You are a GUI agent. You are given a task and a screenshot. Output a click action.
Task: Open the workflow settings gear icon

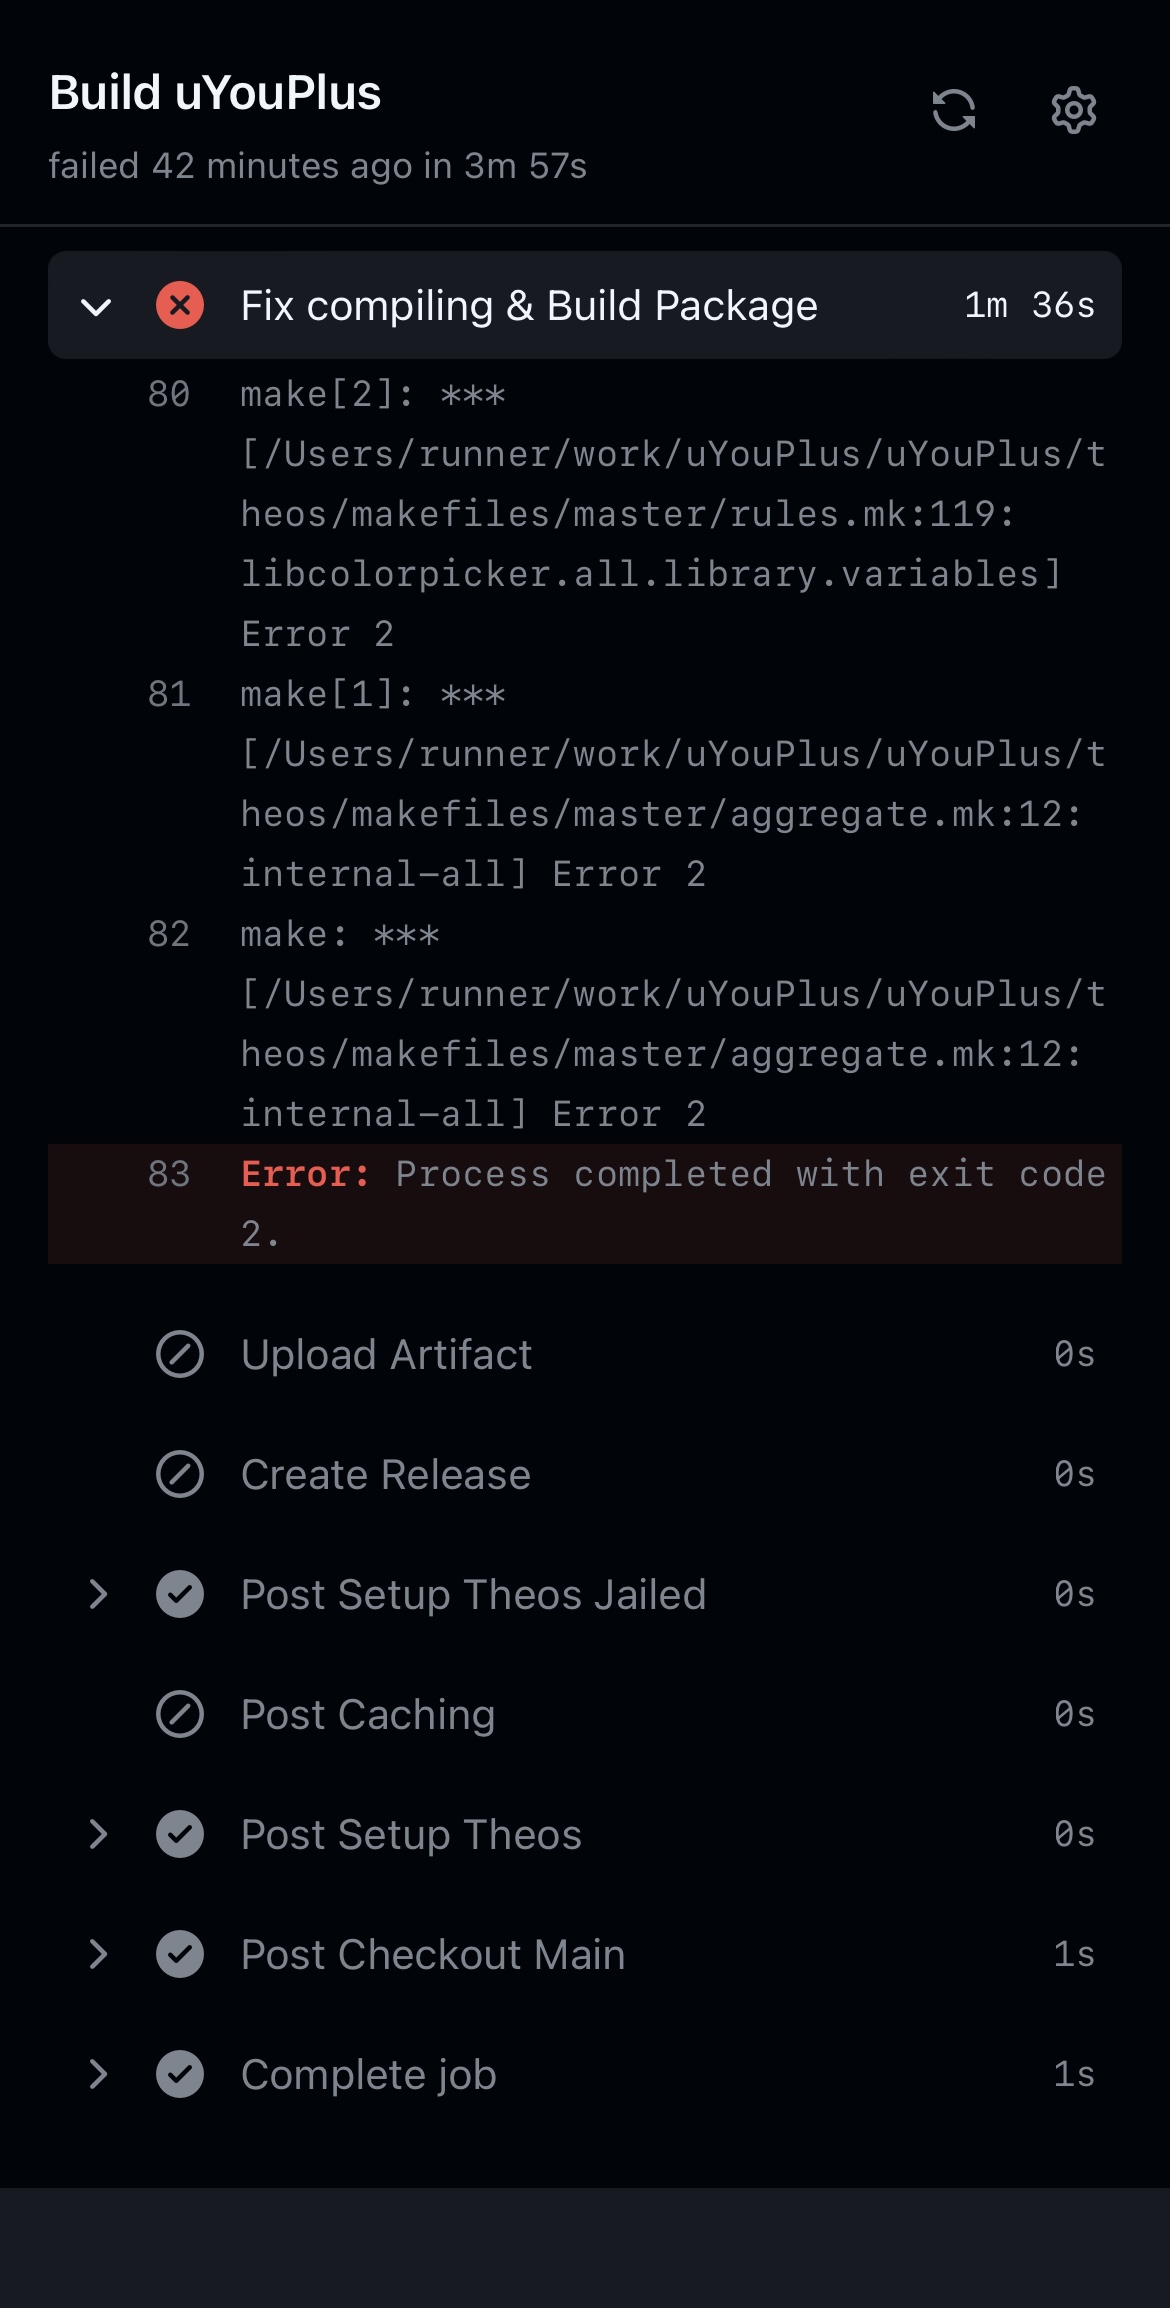pos(1073,110)
